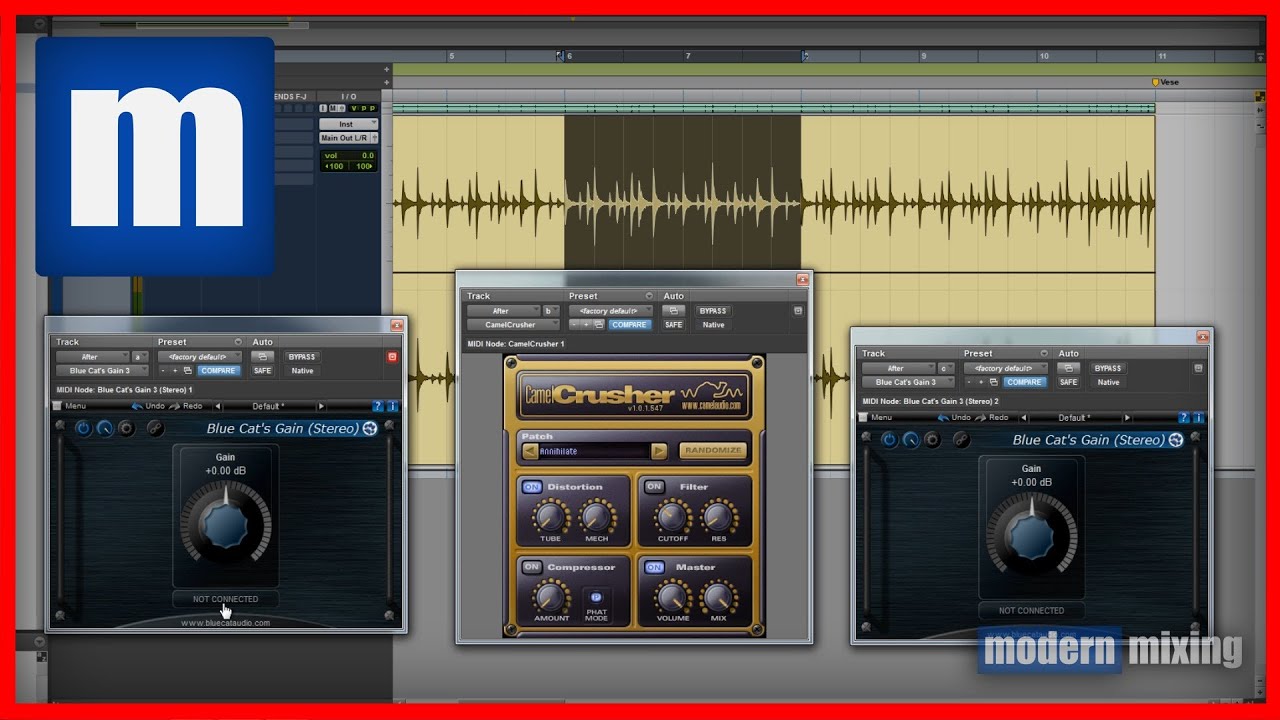The height and width of the screenshot is (720, 1280).
Task: Click target icon in CamelCrusher plugin header
Action: (798, 311)
